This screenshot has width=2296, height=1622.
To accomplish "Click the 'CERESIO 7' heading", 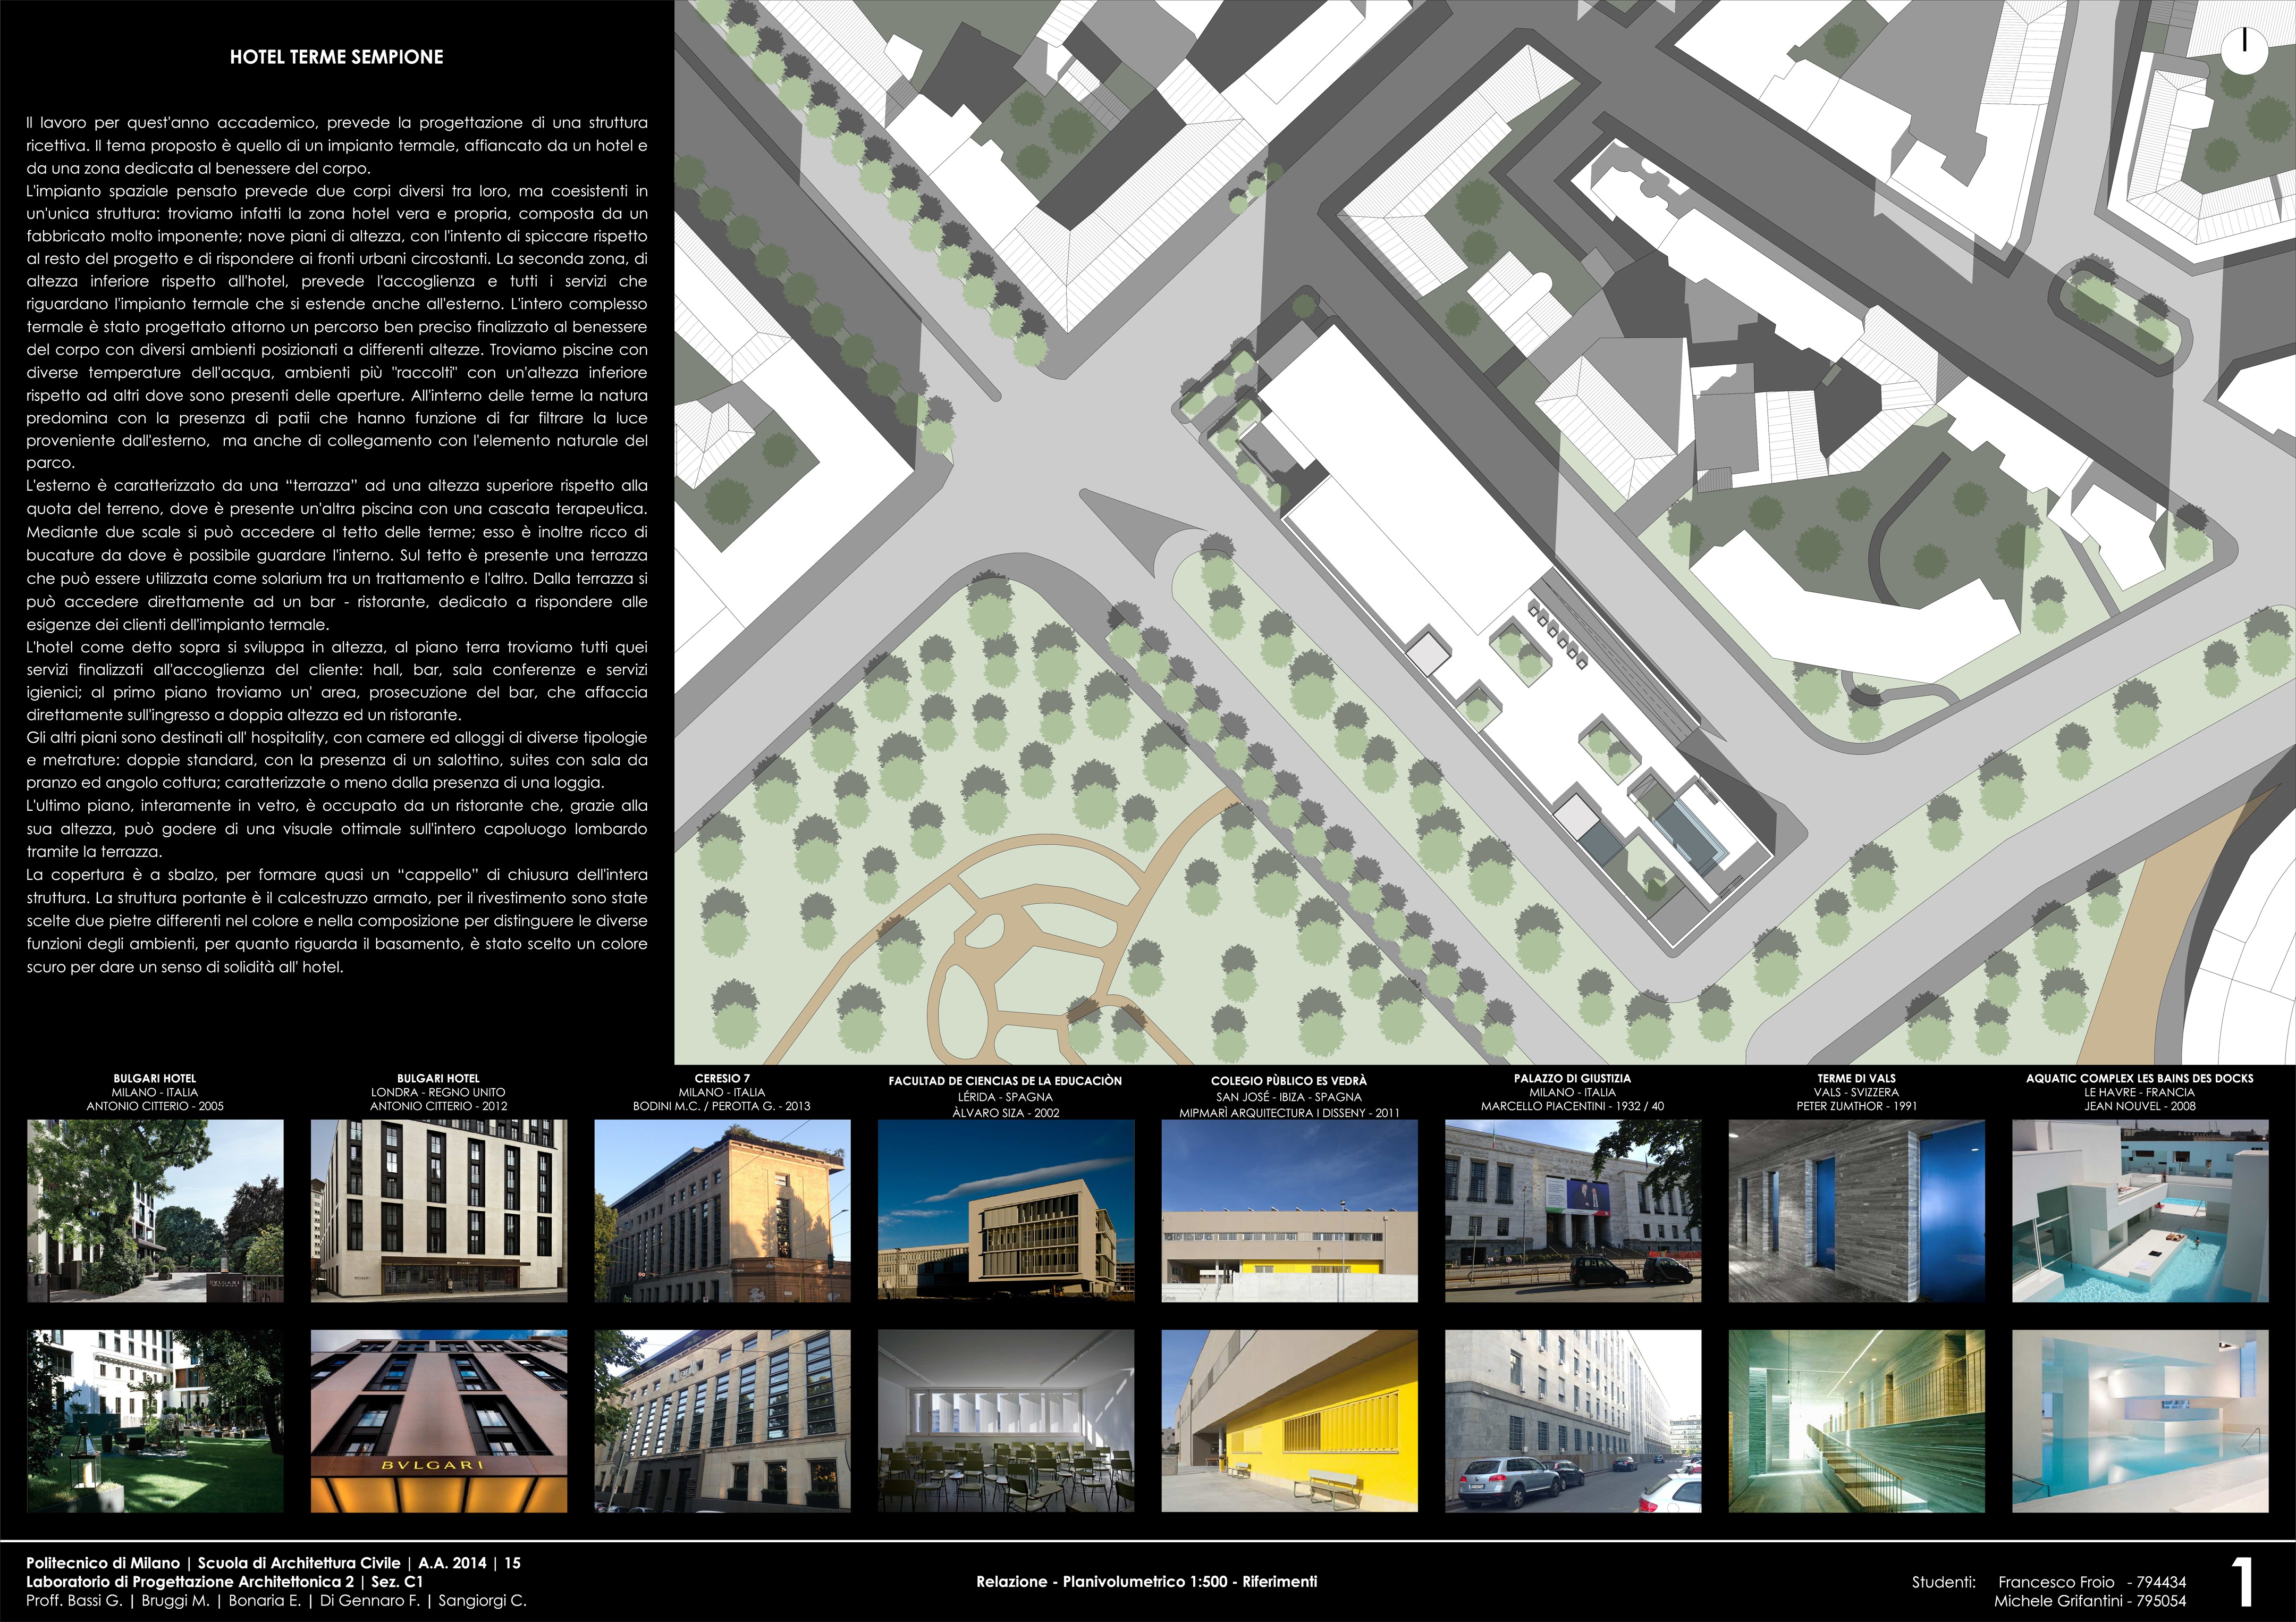I will pos(722,1078).
